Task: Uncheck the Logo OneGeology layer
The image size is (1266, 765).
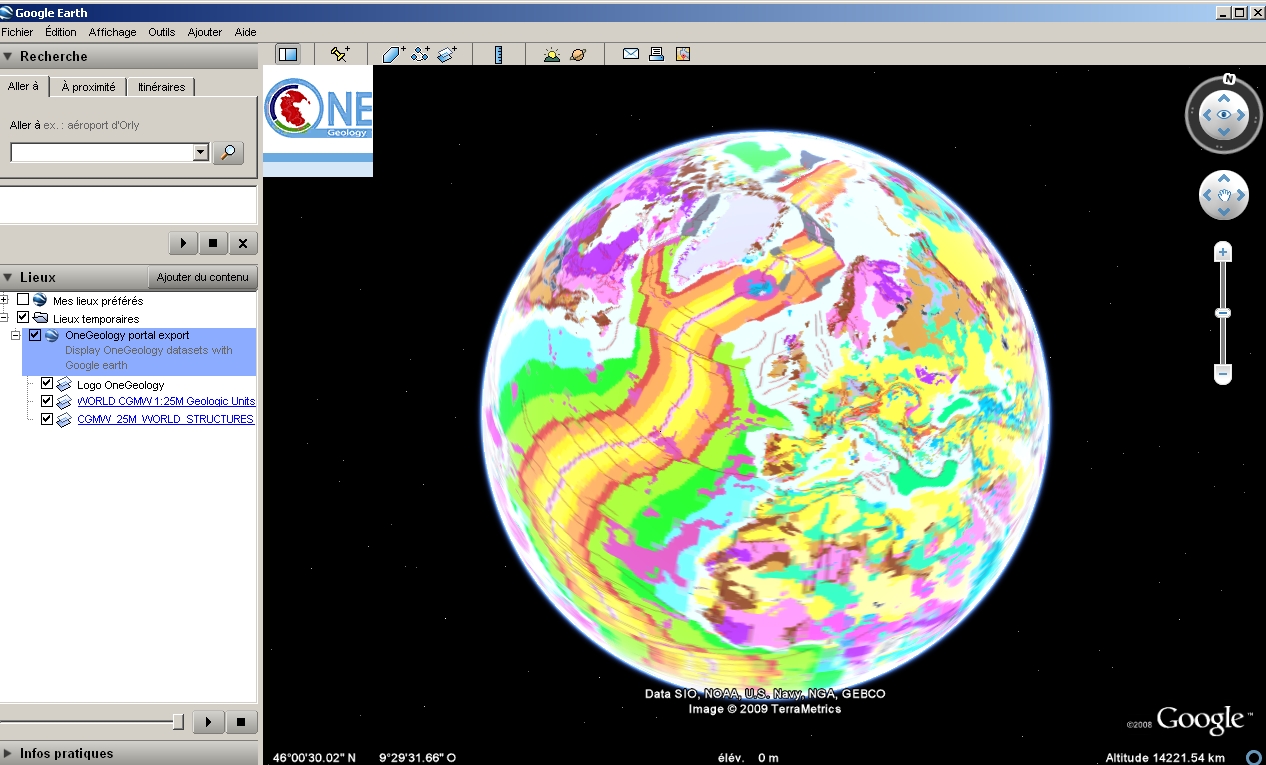Action: (x=46, y=384)
